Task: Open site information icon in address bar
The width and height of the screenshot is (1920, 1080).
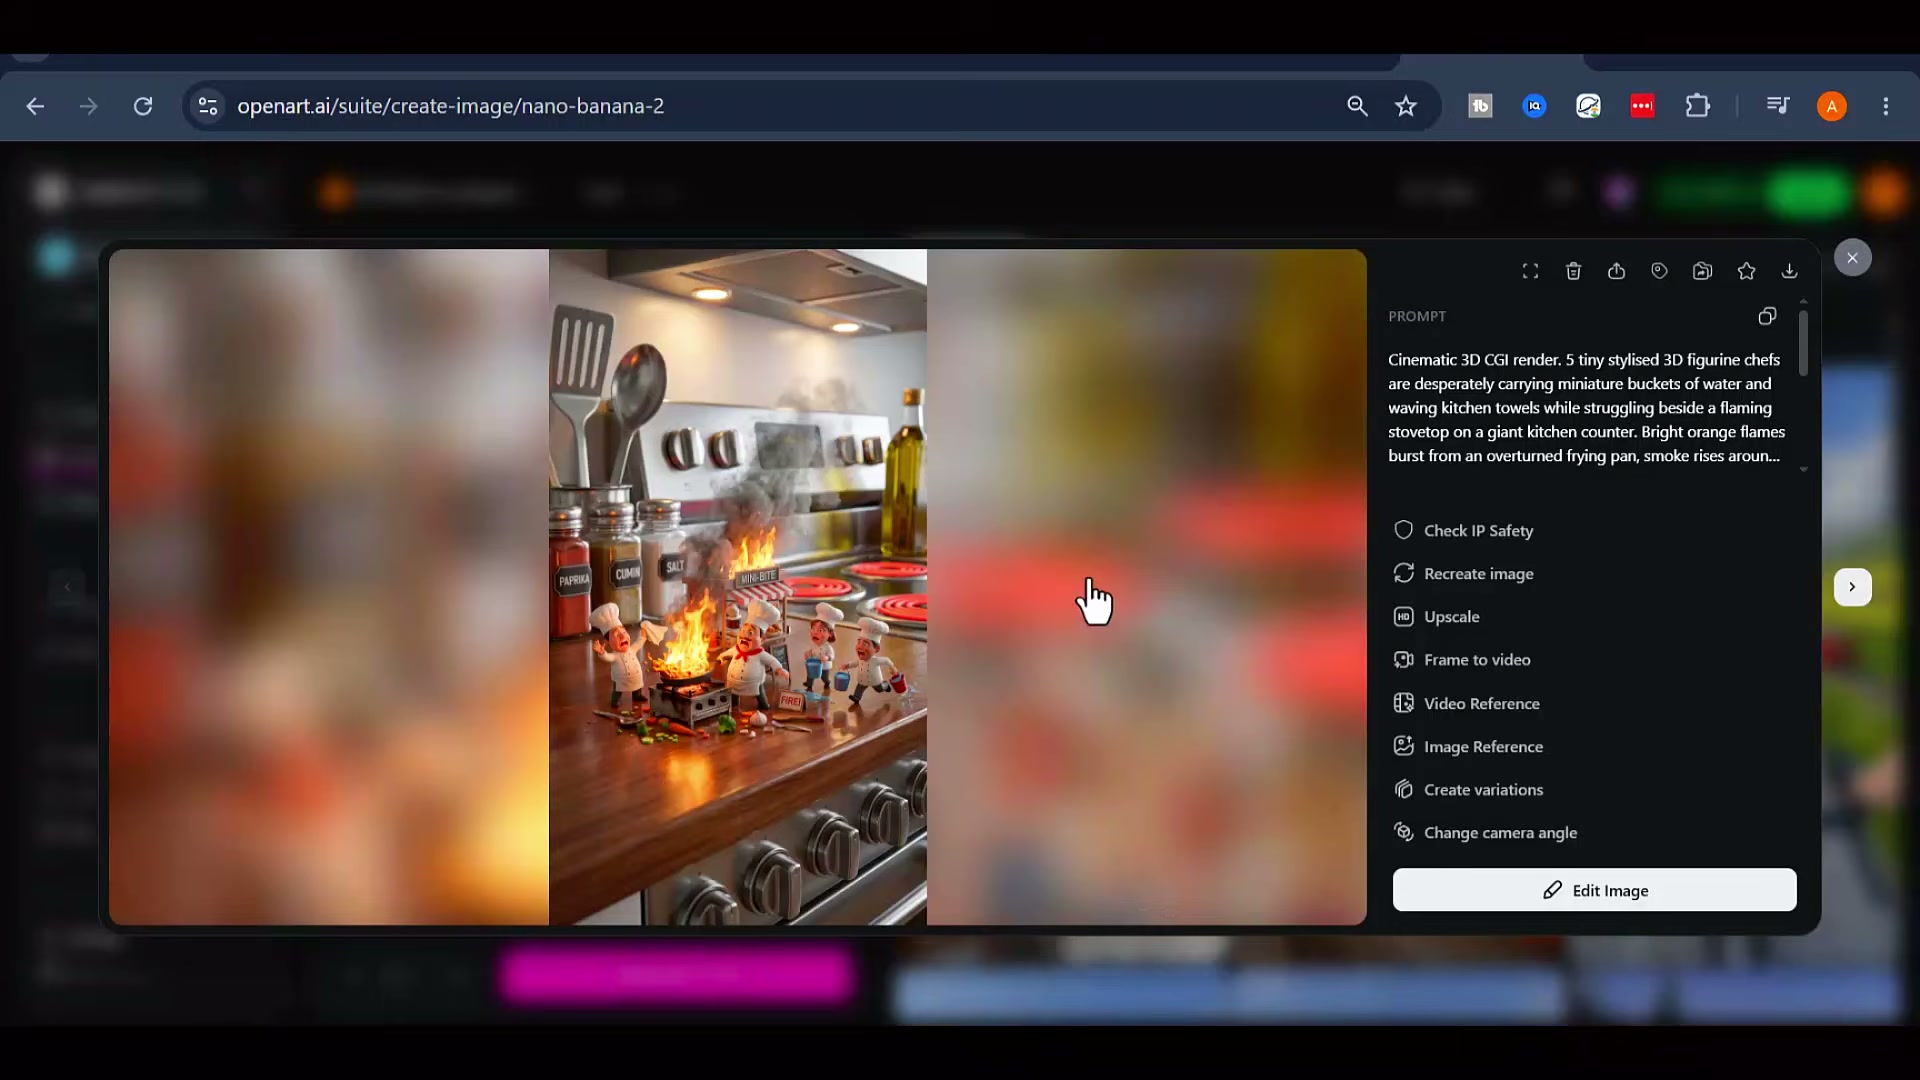Action: tap(208, 106)
